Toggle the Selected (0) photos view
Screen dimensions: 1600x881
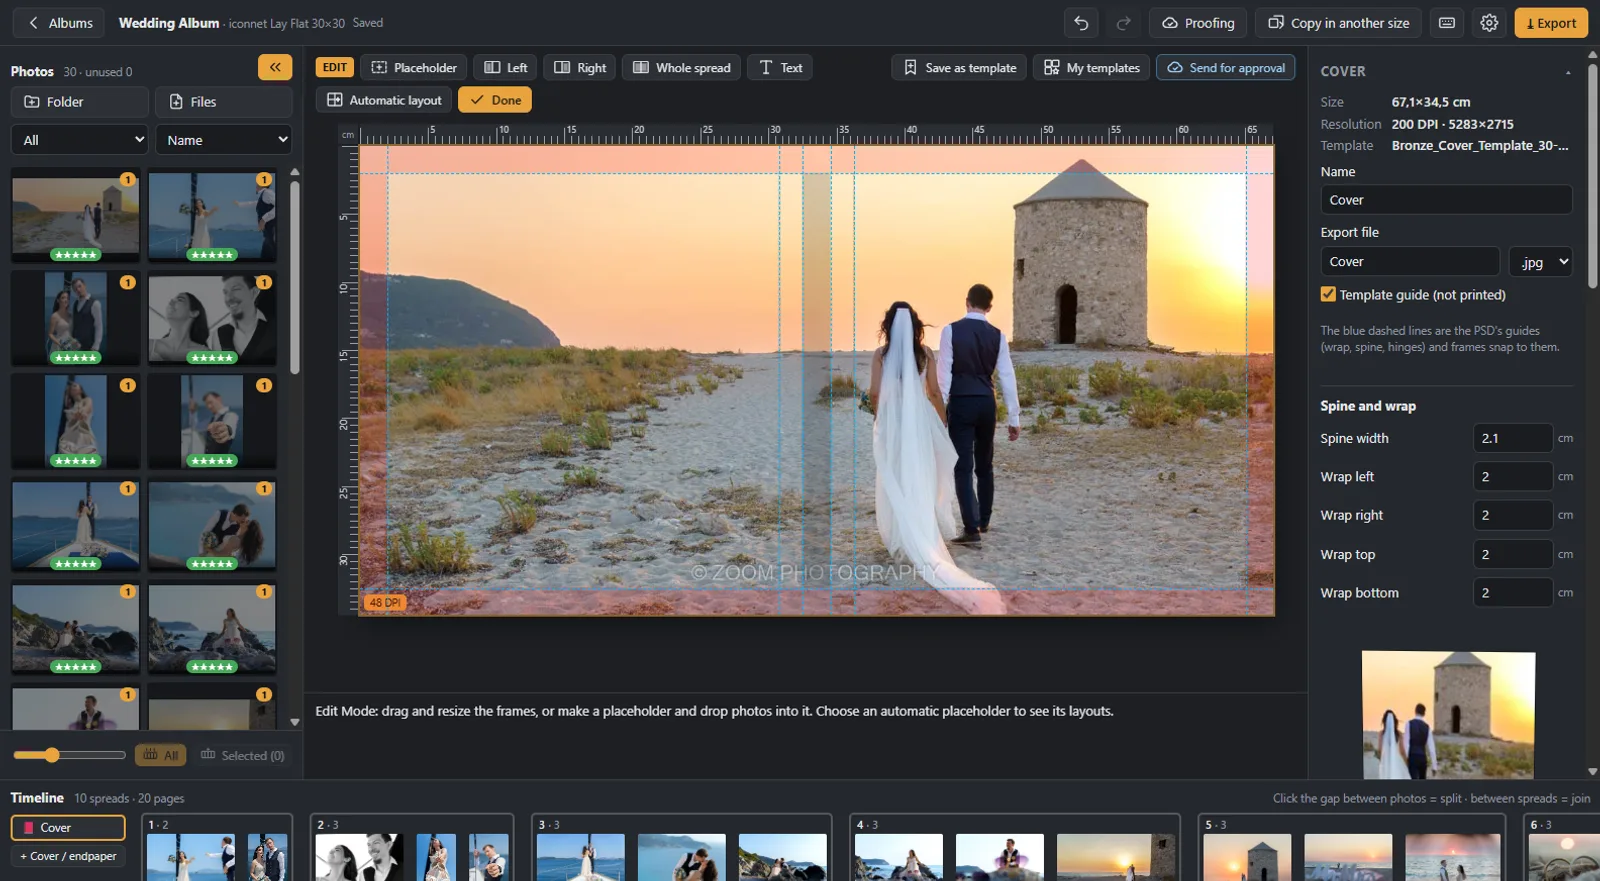(243, 755)
